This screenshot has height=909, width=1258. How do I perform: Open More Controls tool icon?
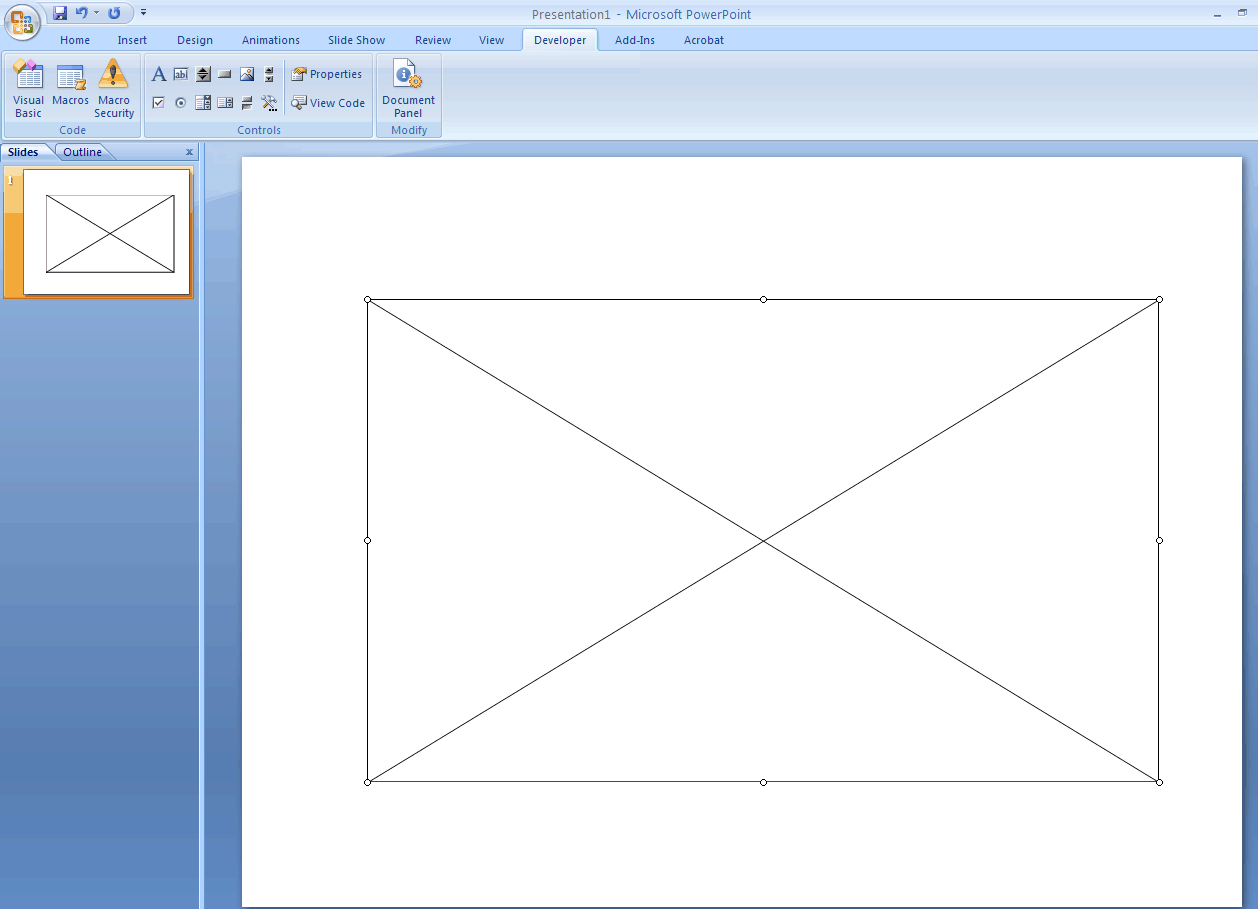tap(269, 103)
